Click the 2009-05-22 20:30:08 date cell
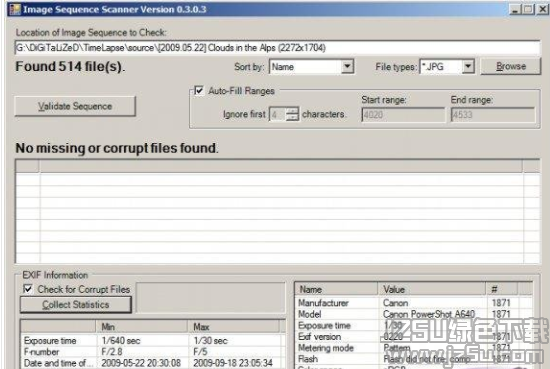The image size is (550, 369). [141, 363]
